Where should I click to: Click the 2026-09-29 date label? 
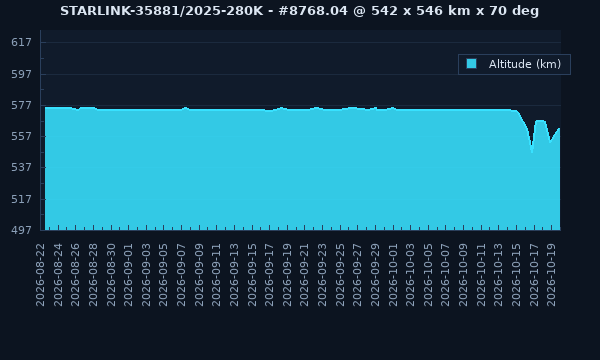(x=375, y=275)
